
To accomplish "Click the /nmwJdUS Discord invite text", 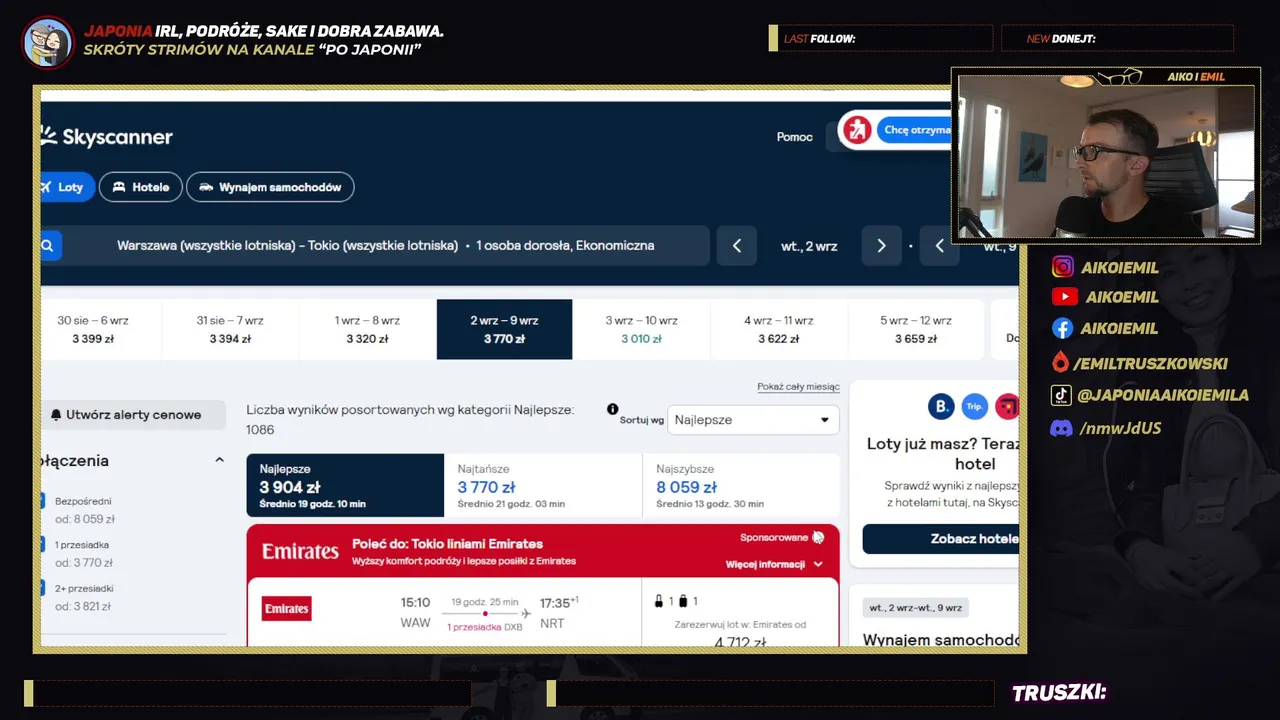I will (x=1120, y=428).
